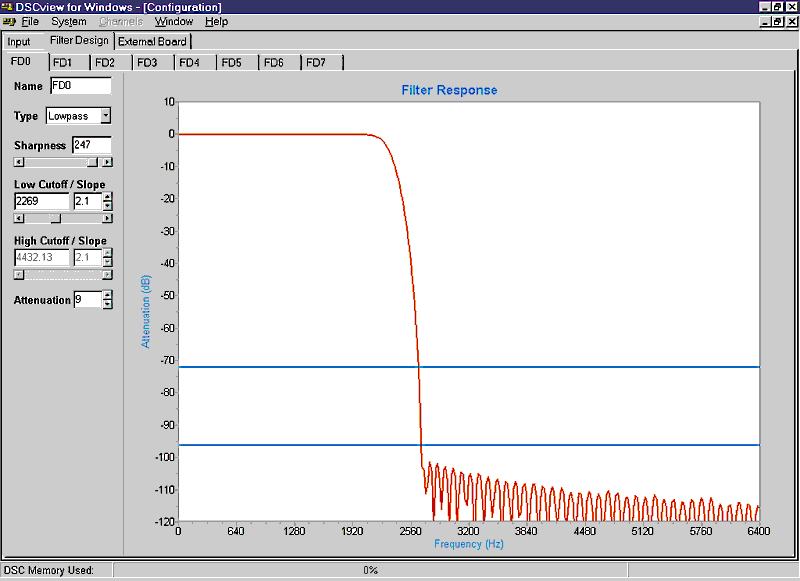Click the Configuration child window menu icon

click(x=8, y=21)
